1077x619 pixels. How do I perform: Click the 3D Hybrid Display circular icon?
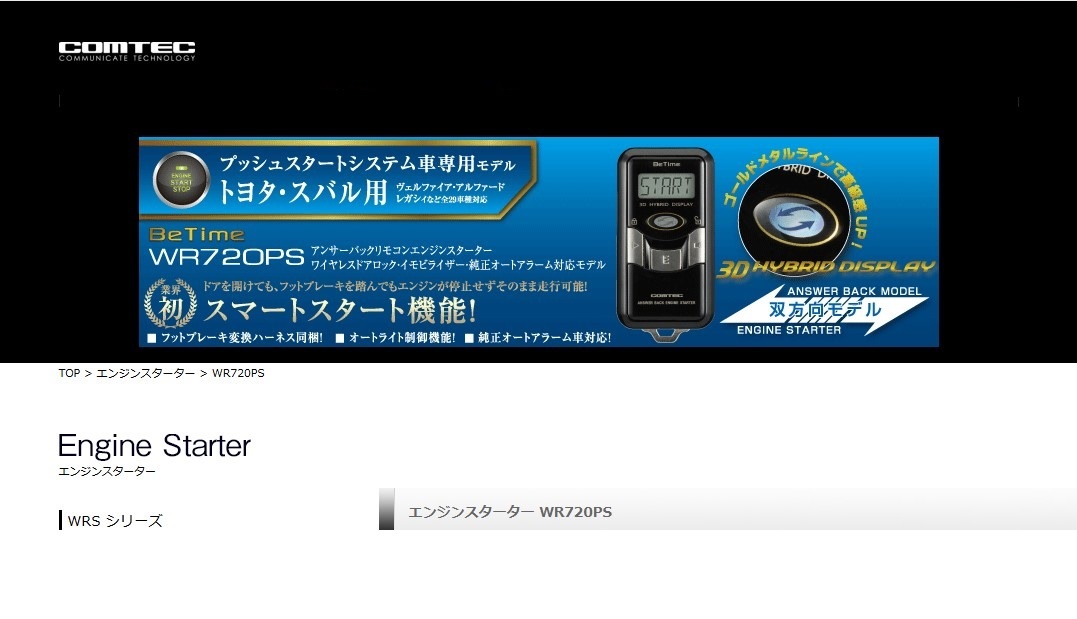pyautogui.click(x=796, y=221)
